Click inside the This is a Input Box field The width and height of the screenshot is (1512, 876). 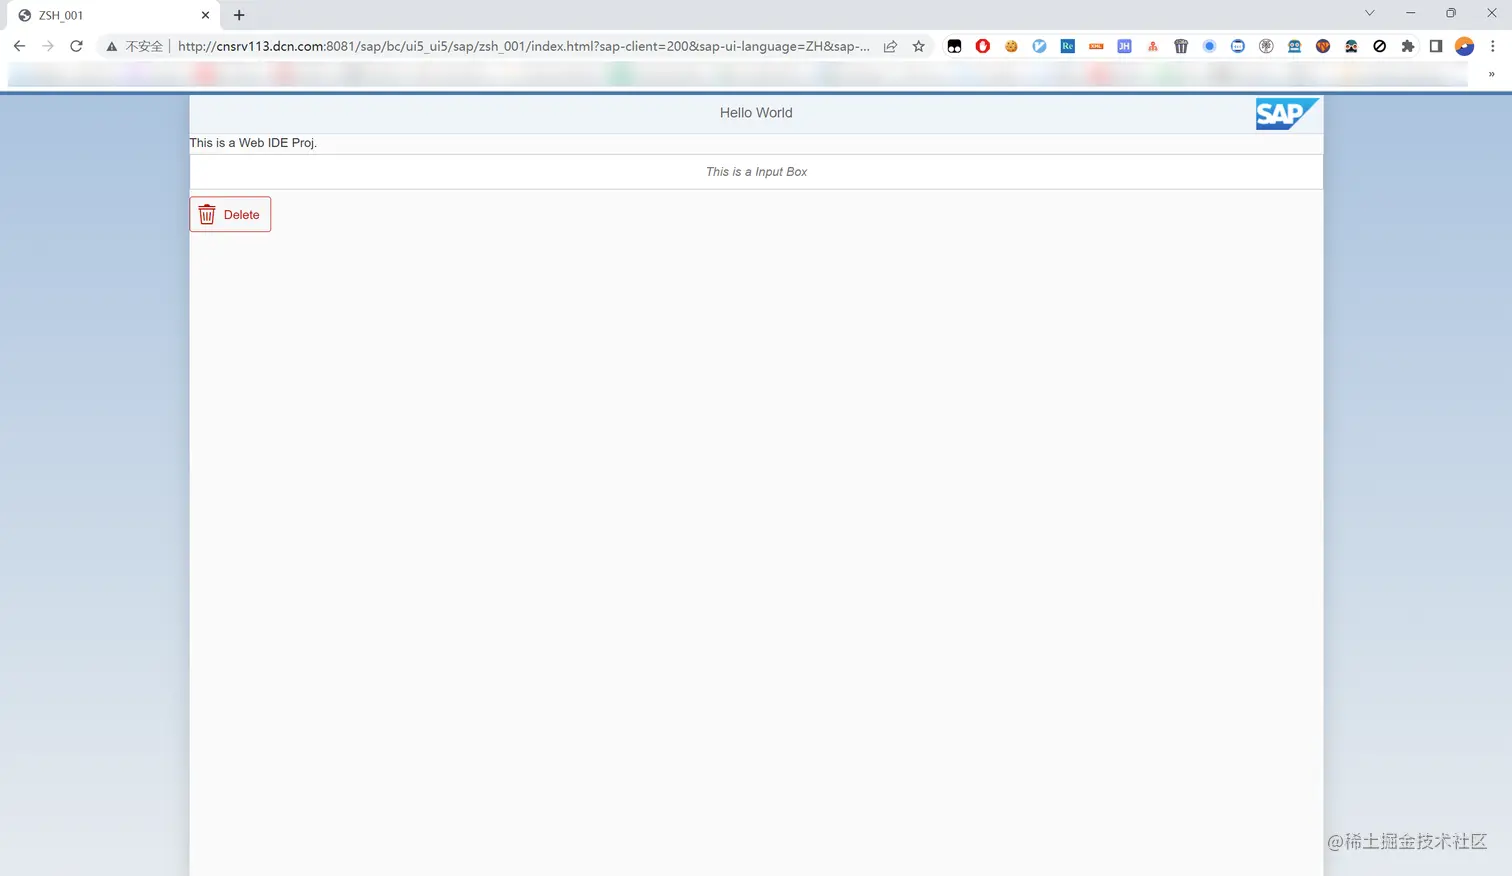(756, 171)
